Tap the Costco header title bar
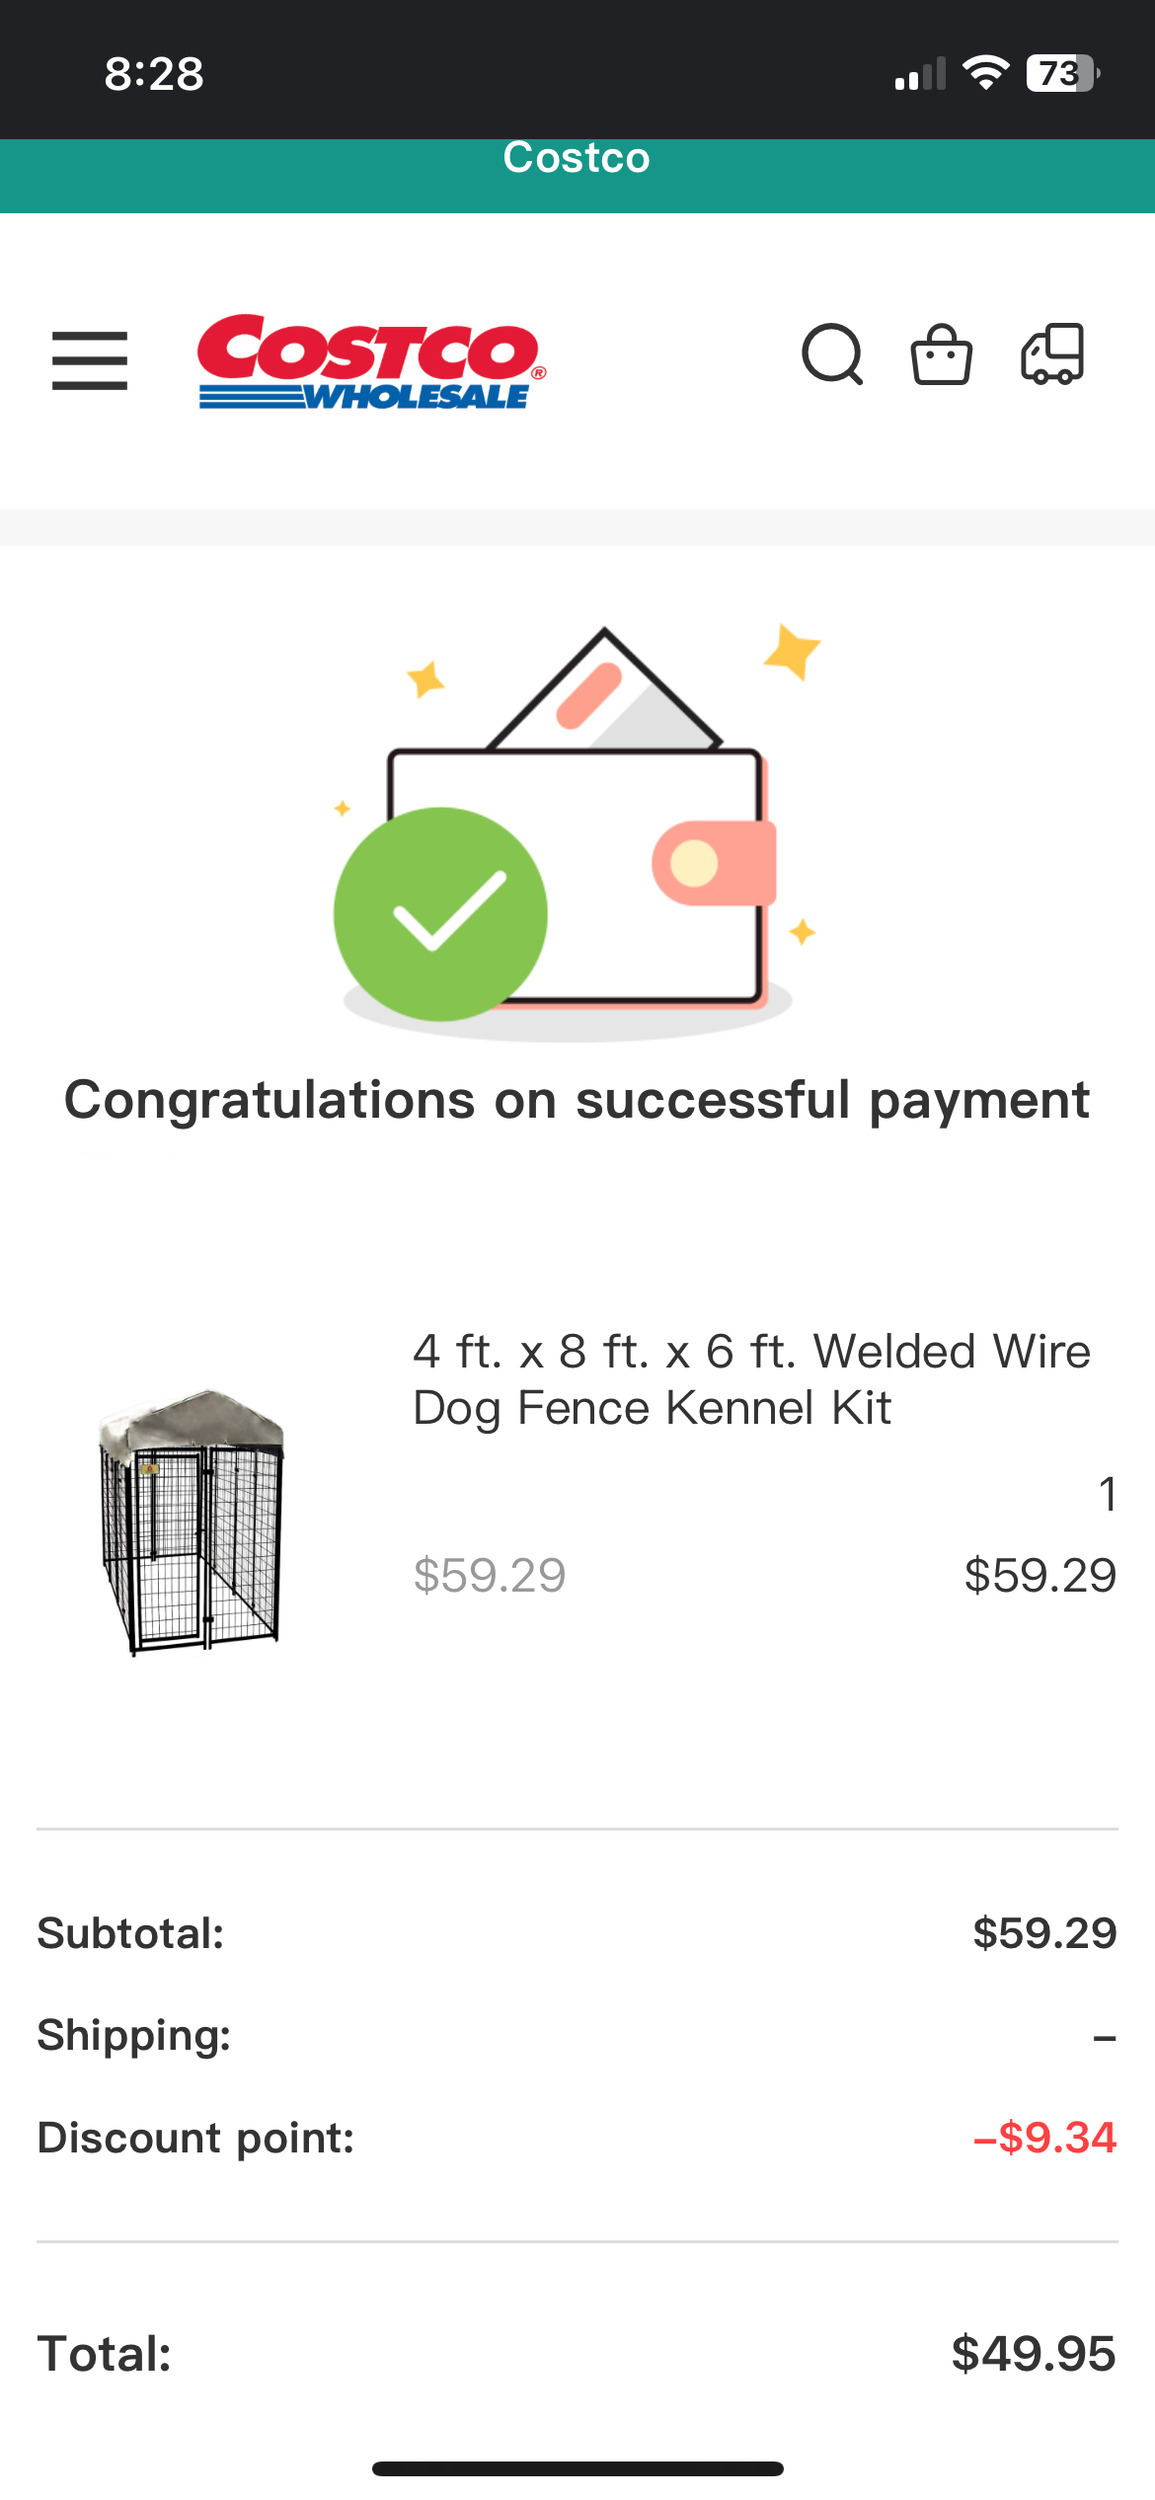The width and height of the screenshot is (1155, 2500). [577, 158]
